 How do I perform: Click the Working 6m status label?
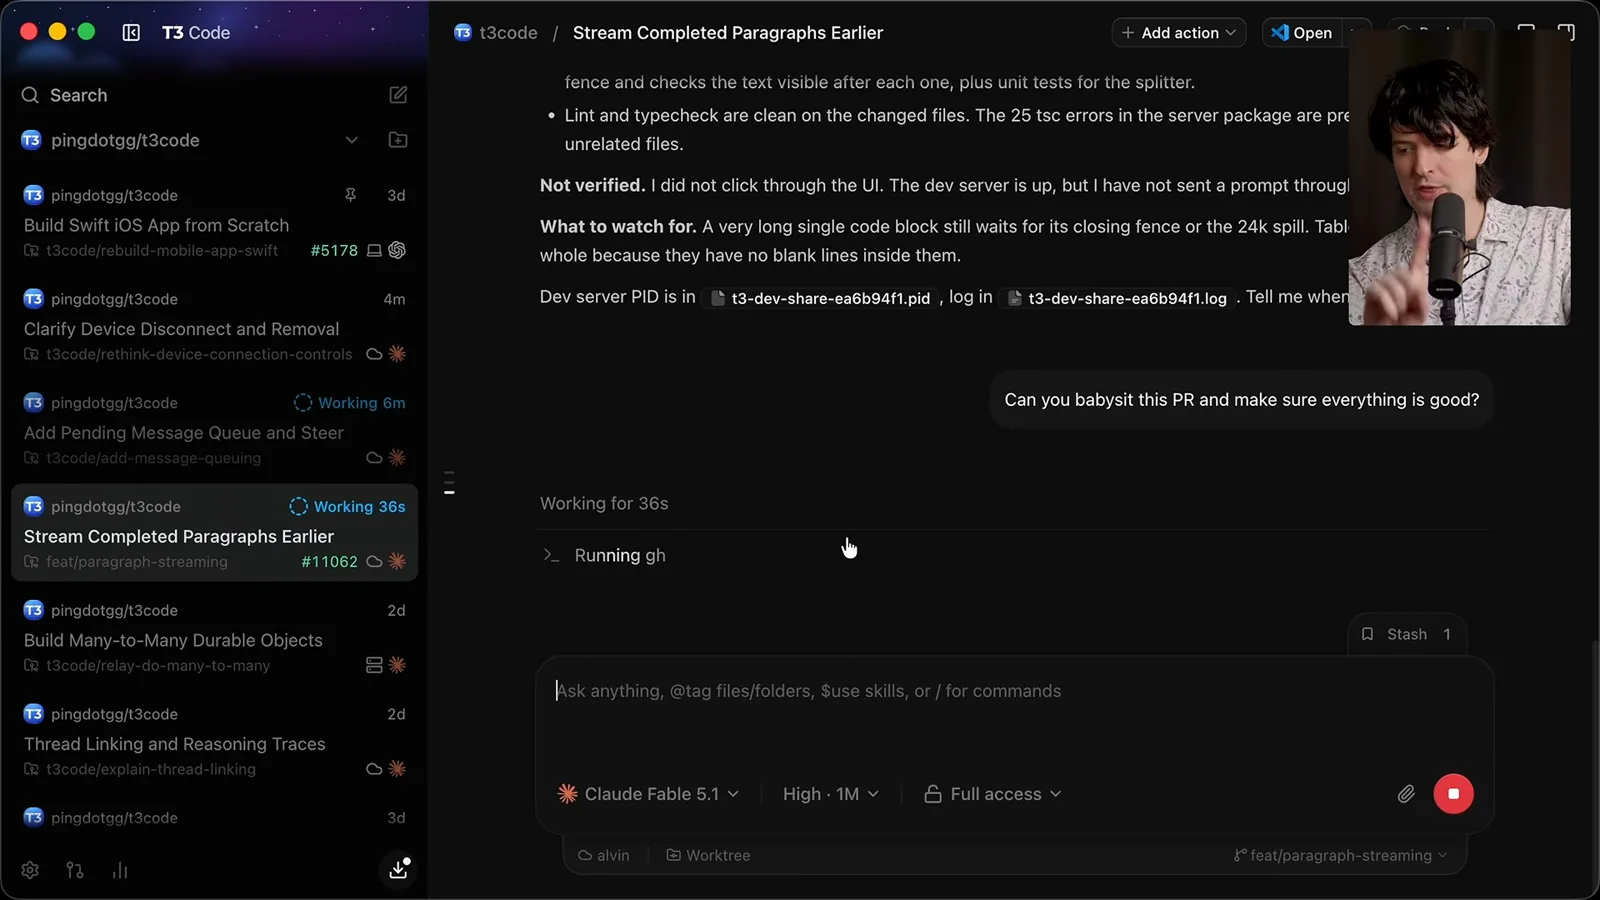(x=350, y=403)
